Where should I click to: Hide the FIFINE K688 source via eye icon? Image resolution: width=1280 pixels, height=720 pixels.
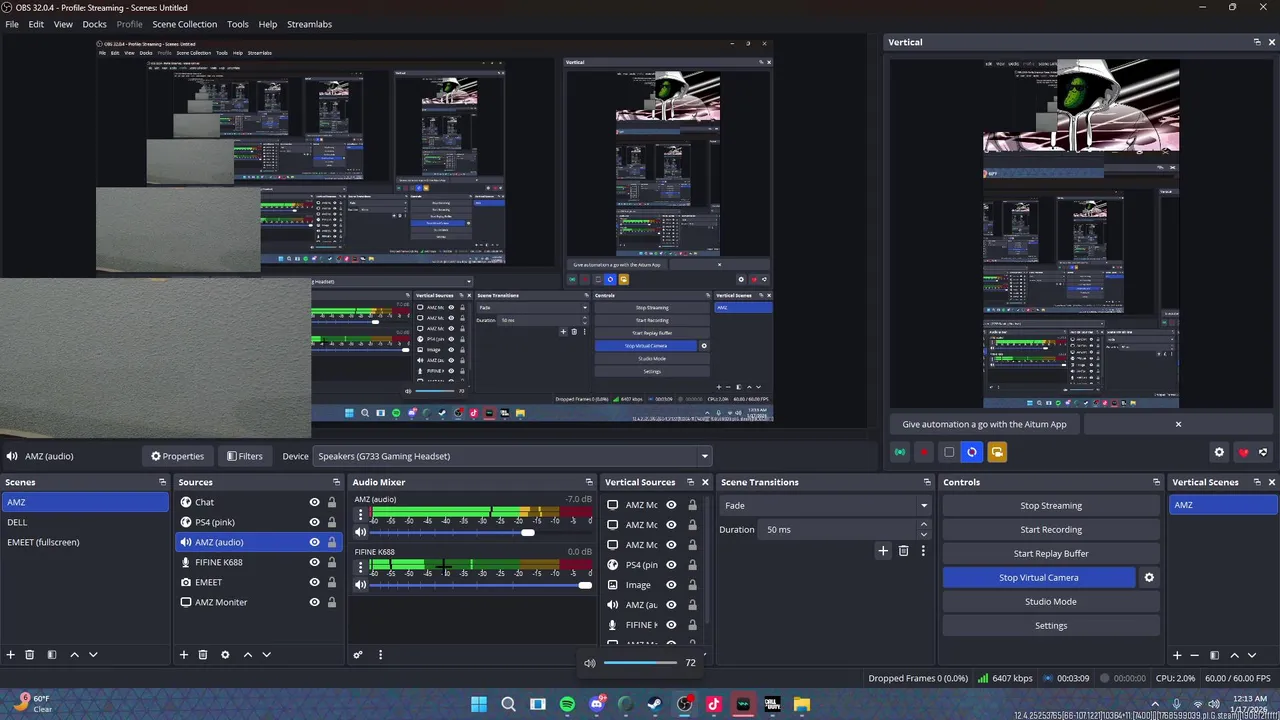pos(314,562)
